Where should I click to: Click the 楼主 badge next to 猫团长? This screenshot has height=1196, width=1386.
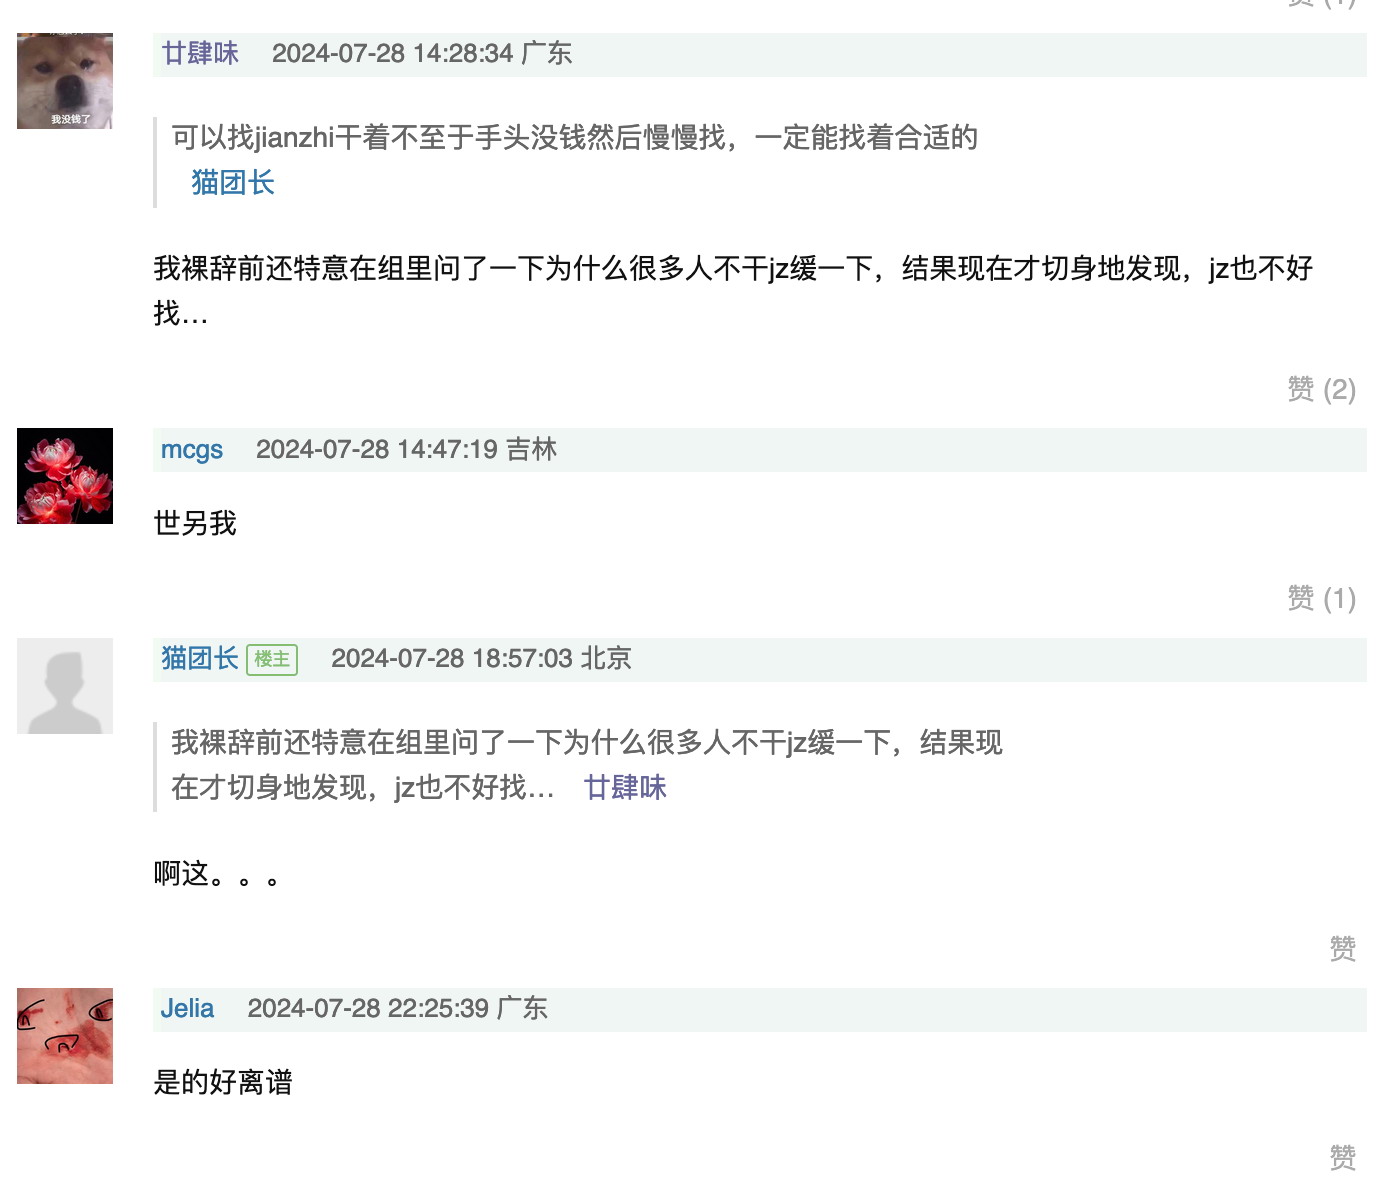click(272, 659)
